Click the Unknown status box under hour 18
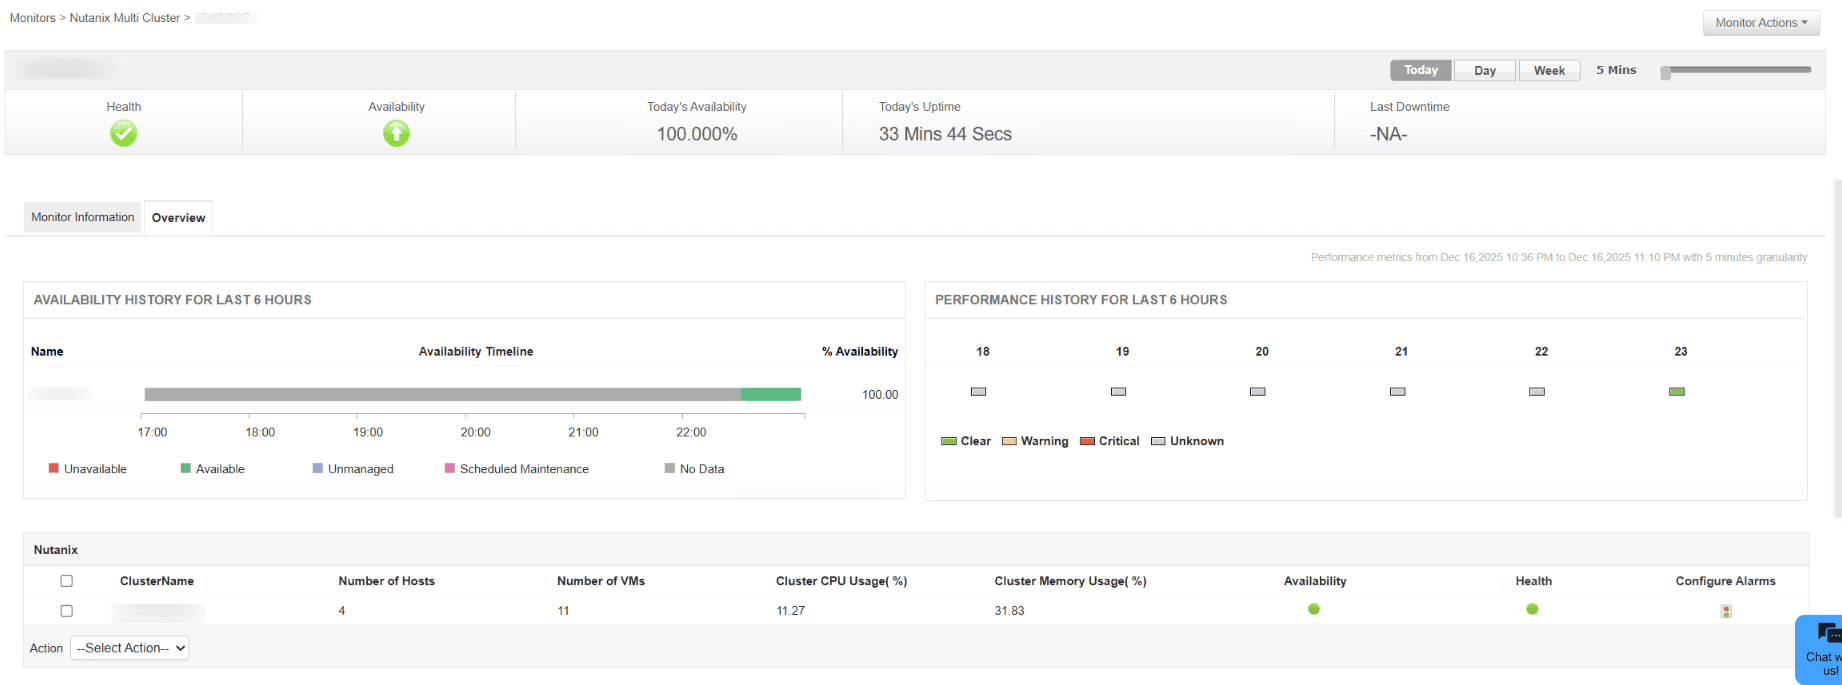Image resolution: width=1842 pixels, height=685 pixels. tap(979, 392)
